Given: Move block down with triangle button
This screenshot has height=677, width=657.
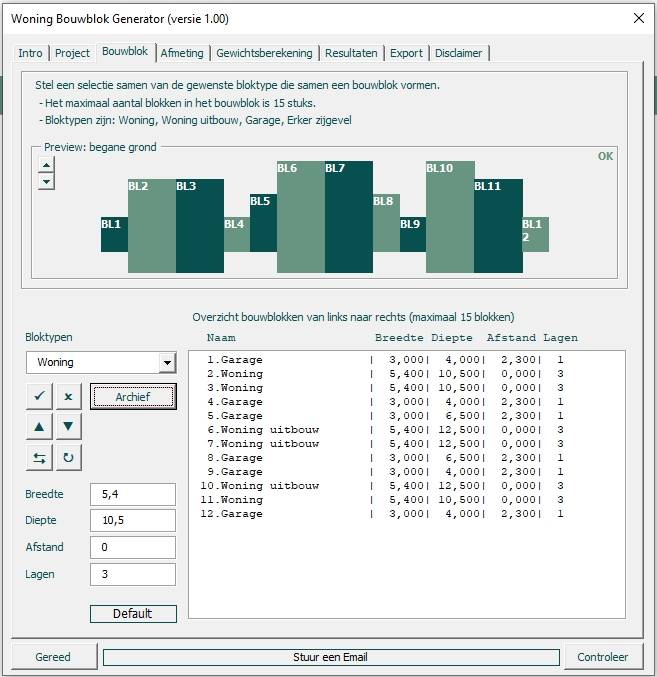Looking at the screenshot, I should (x=68, y=427).
